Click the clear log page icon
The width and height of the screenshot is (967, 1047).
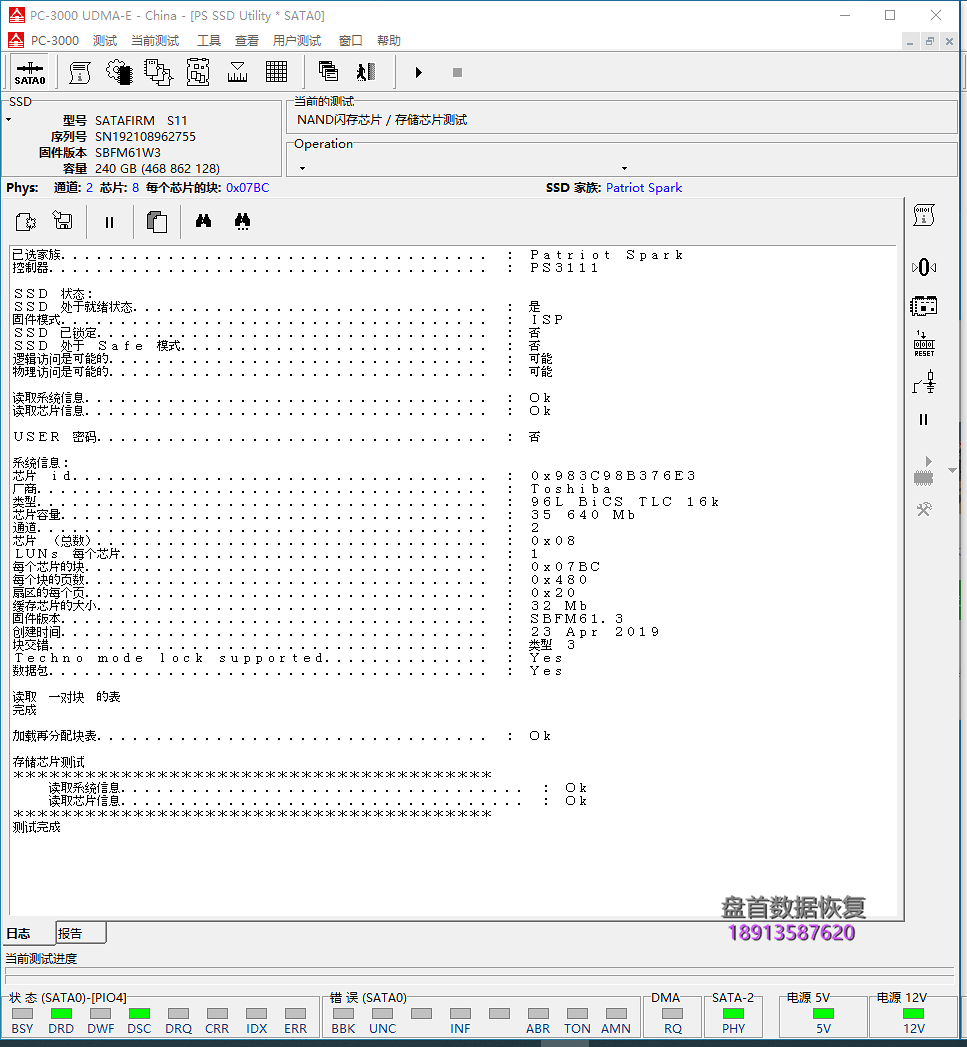pos(25,222)
